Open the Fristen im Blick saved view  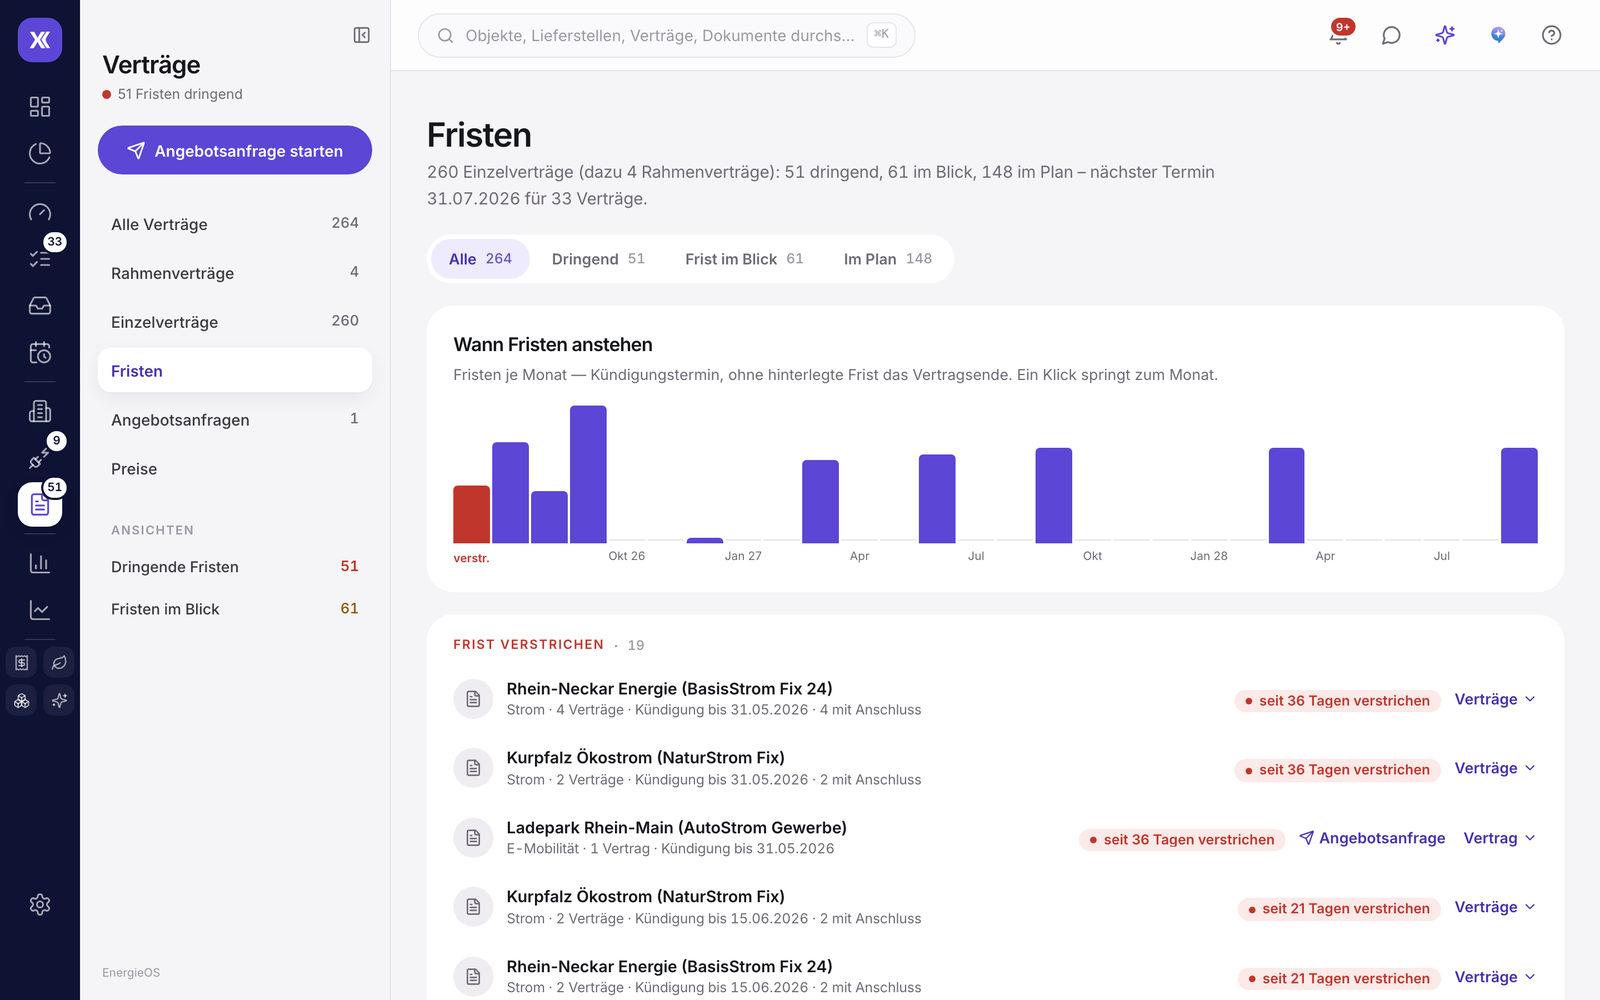pyautogui.click(x=235, y=609)
